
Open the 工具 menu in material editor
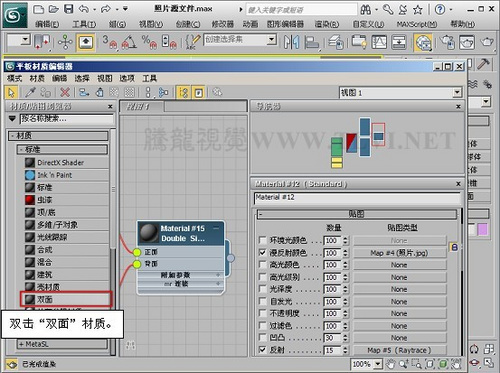click(x=149, y=78)
